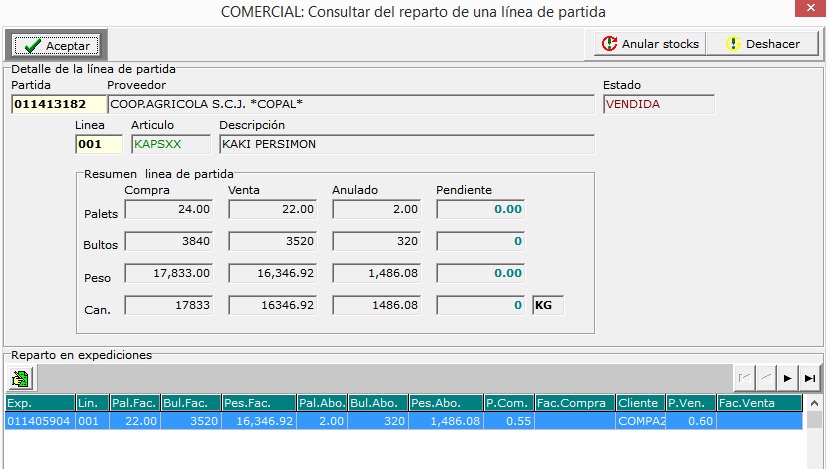
Task: Click the Fac.Venta column header
Action: click(758, 403)
